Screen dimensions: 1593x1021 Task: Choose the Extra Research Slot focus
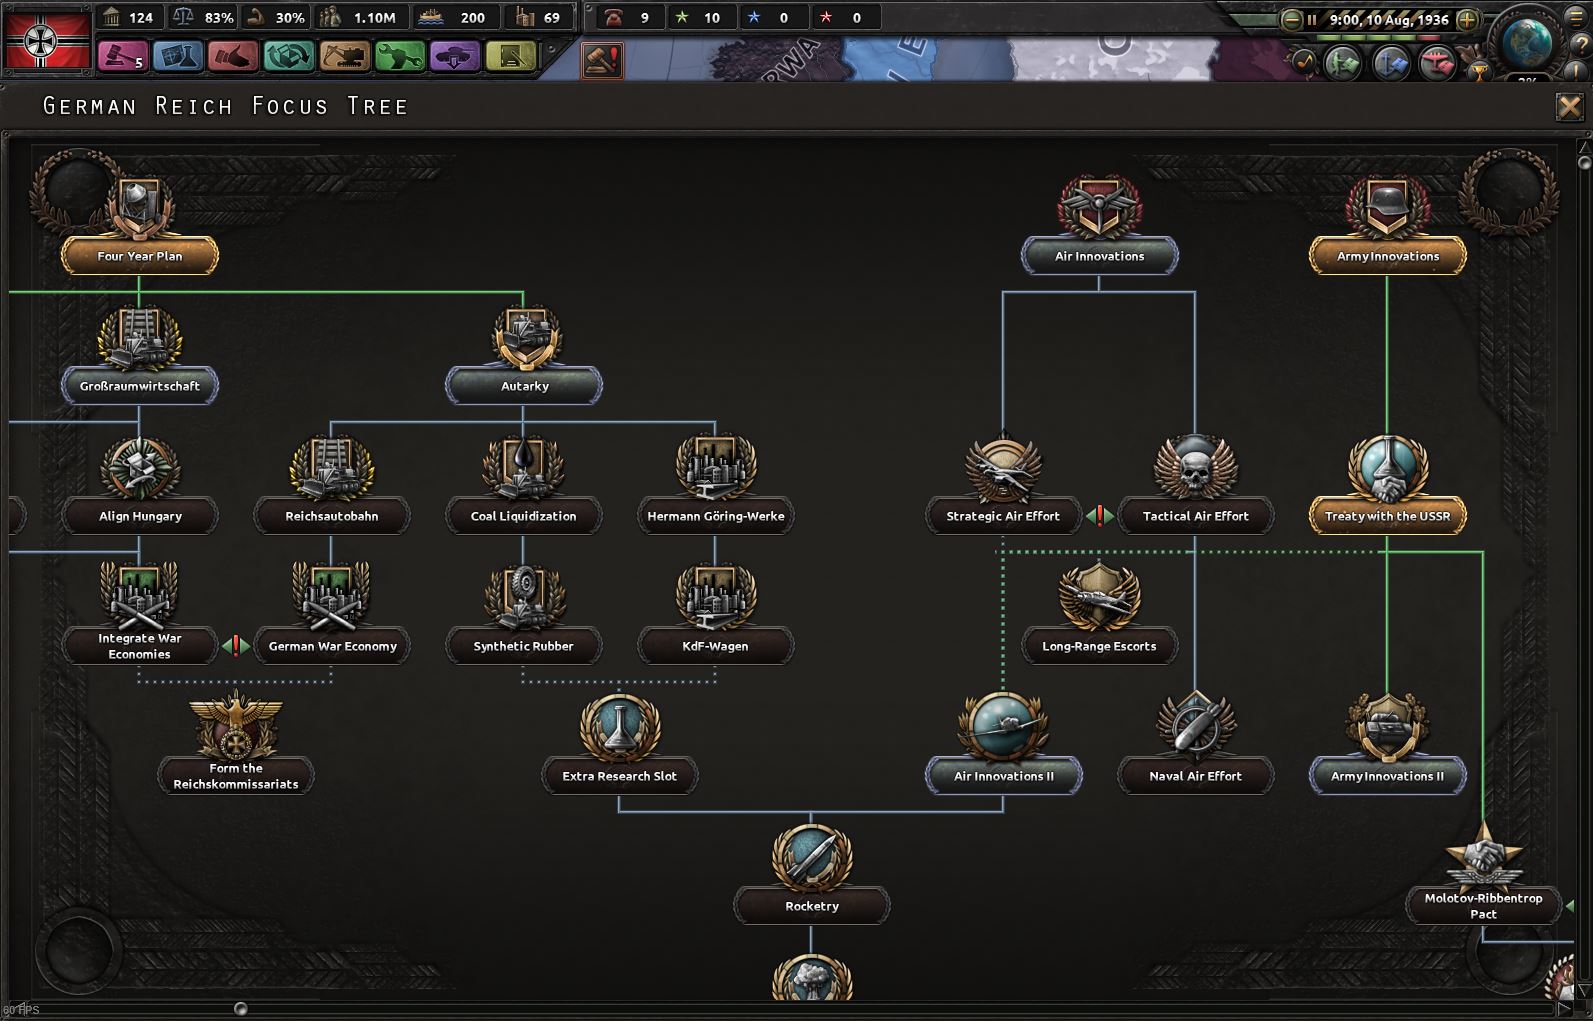pos(619,776)
